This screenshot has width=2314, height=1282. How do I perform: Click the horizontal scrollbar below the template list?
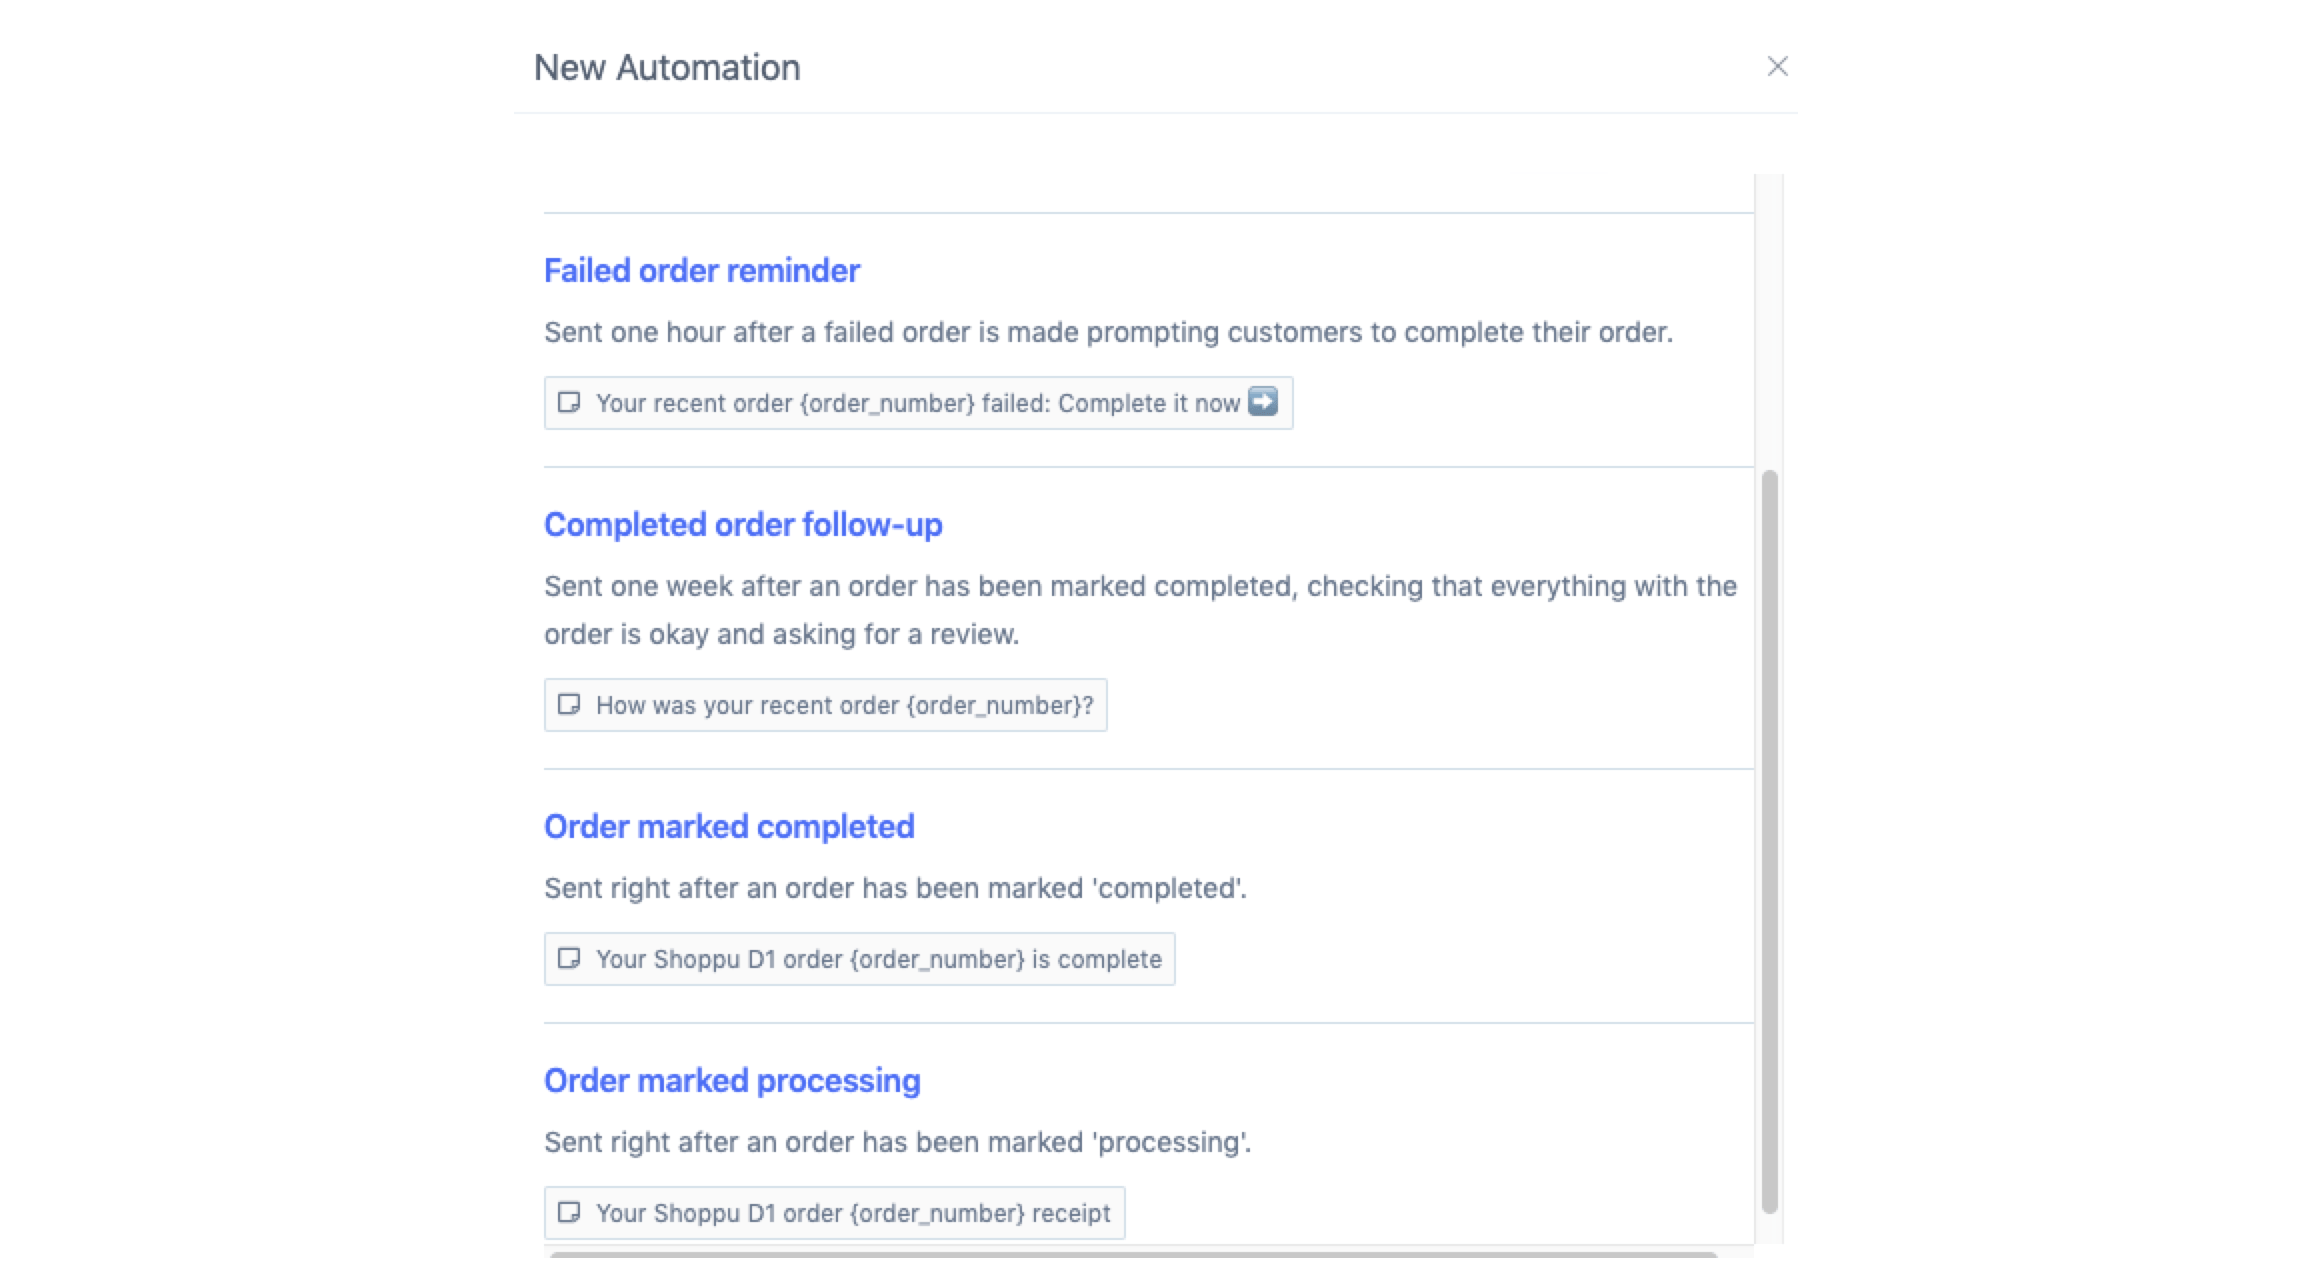coord(1132,1254)
